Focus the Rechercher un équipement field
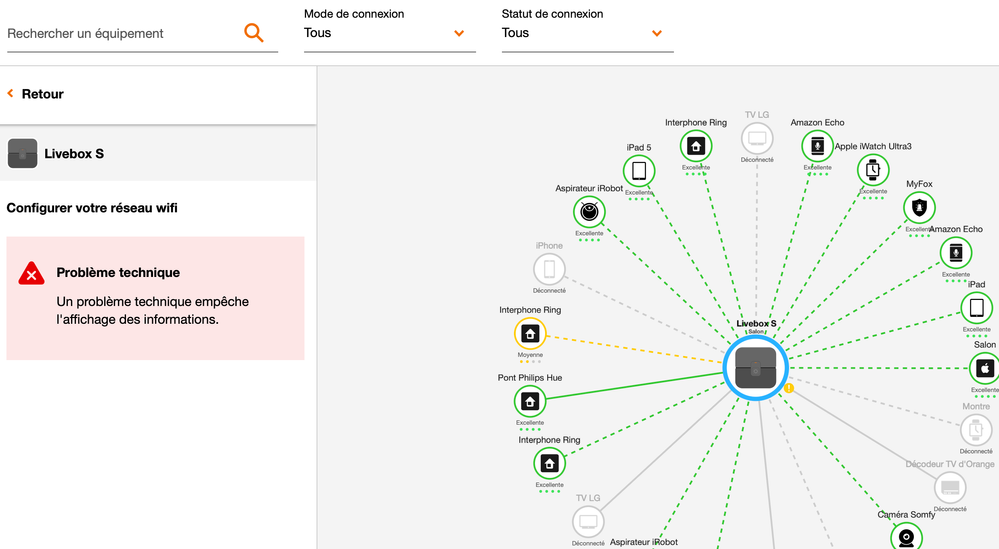Image resolution: width=999 pixels, height=549 pixels. [x=120, y=33]
